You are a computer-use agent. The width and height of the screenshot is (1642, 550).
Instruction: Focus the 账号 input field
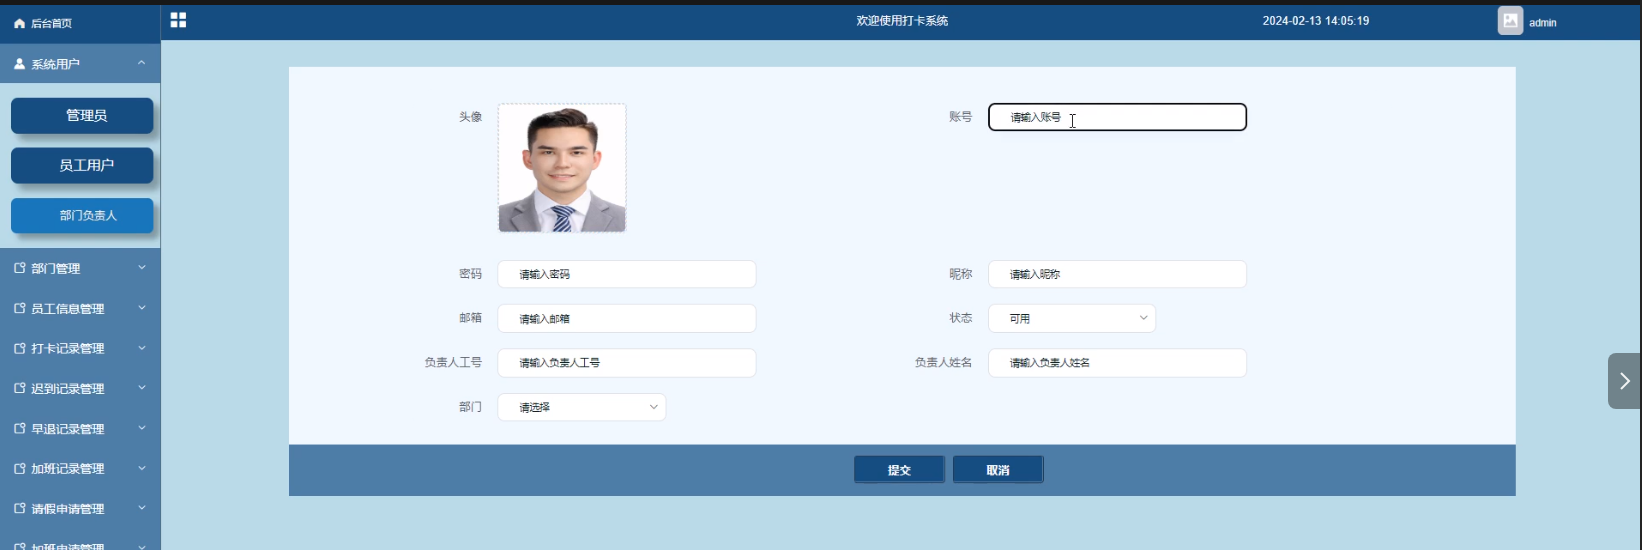click(1117, 117)
